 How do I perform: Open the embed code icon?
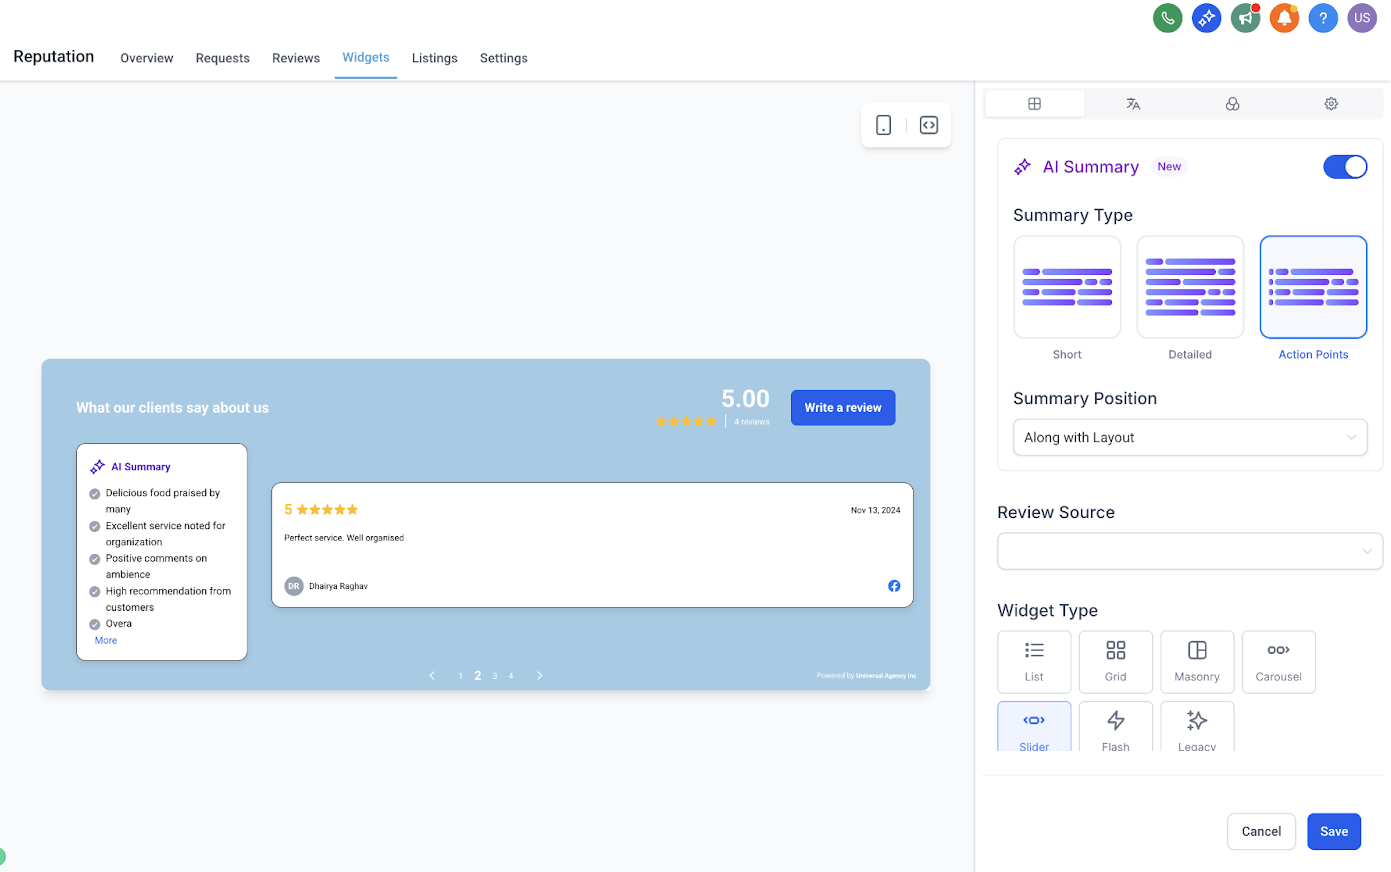[929, 125]
